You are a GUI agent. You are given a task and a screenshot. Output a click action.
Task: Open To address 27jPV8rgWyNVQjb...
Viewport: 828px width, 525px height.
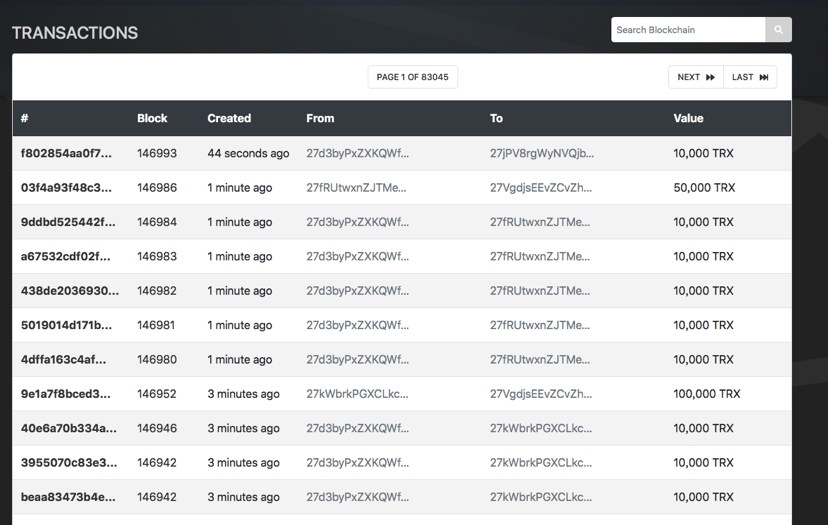pos(542,153)
